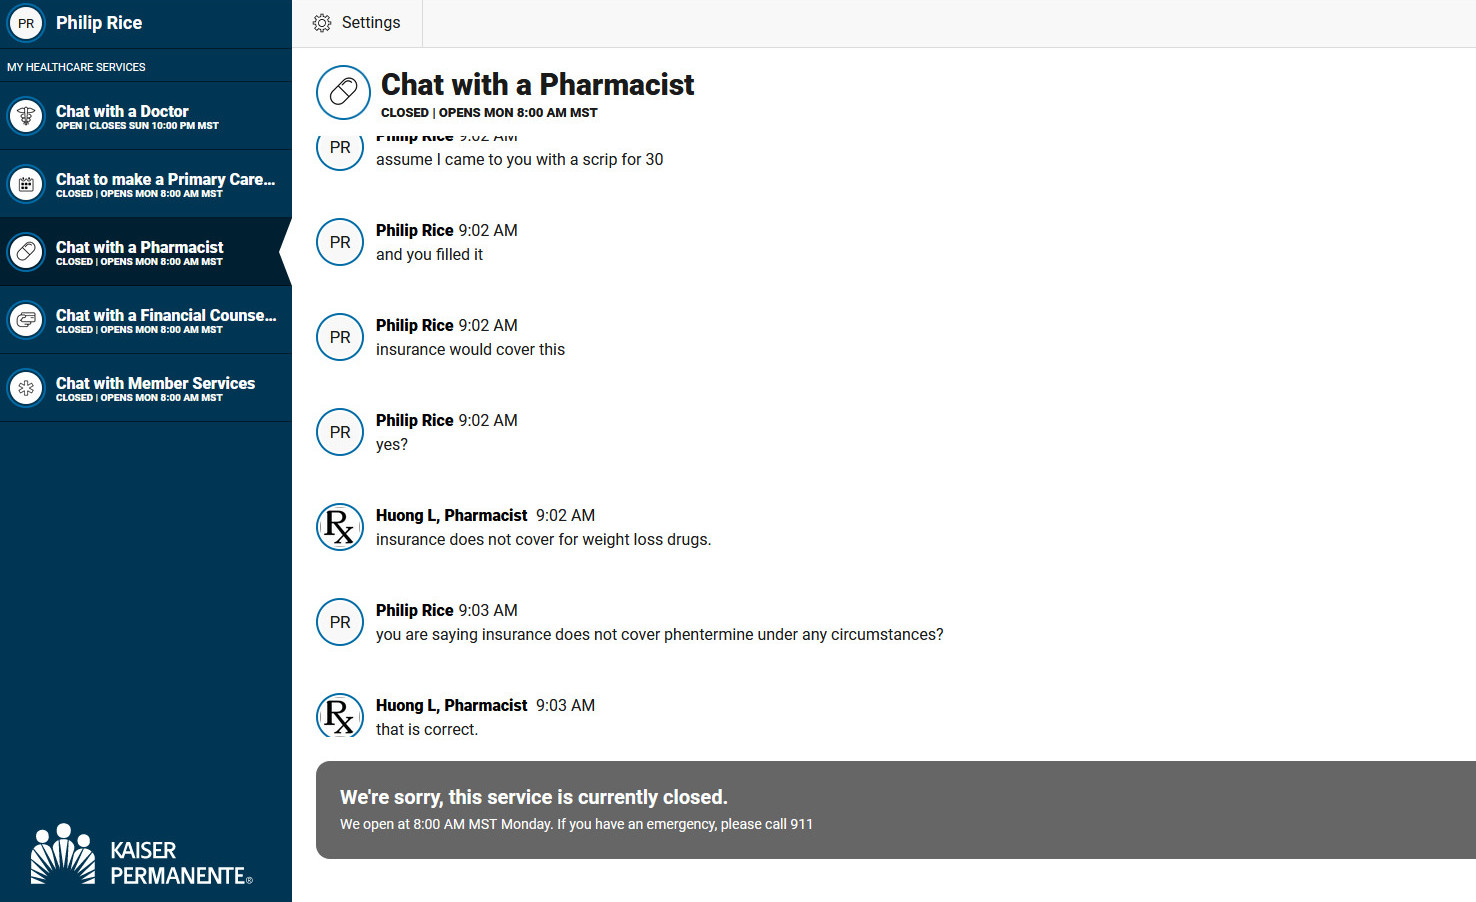Viewport: 1476px width, 902px height.
Task: Click the pharmacist pill icon in sidebar
Action: [26, 252]
